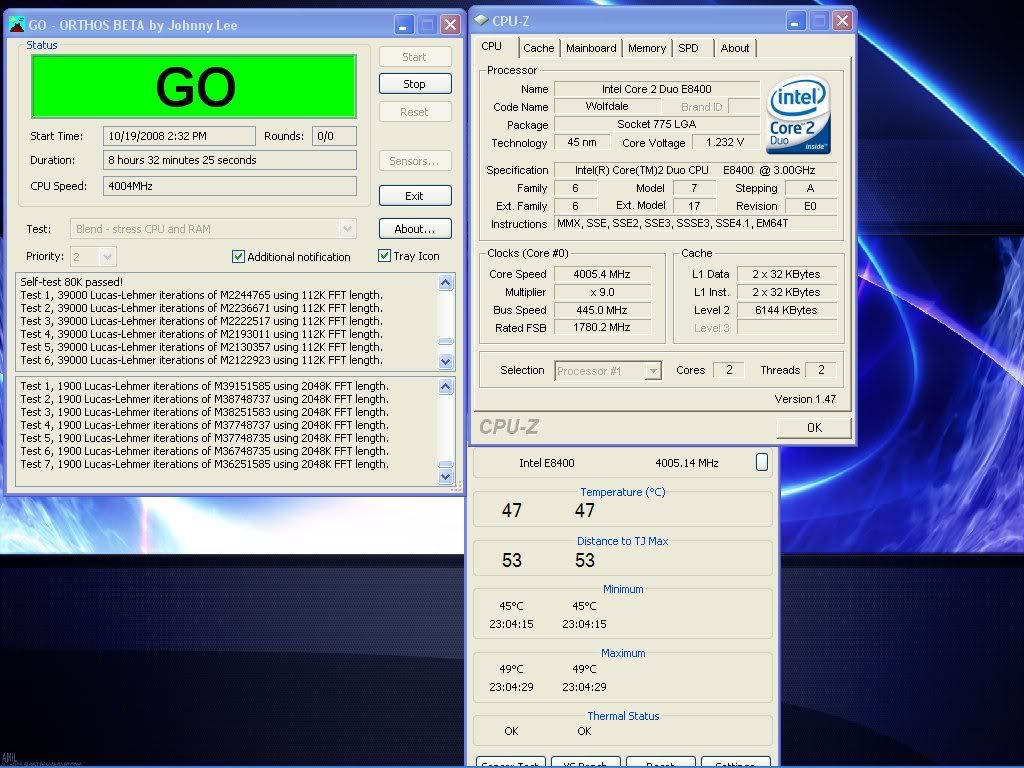Click the 4005.14 MHz reading beside Intel E8400
This screenshot has height=768, width=1024.
(686, 463)
